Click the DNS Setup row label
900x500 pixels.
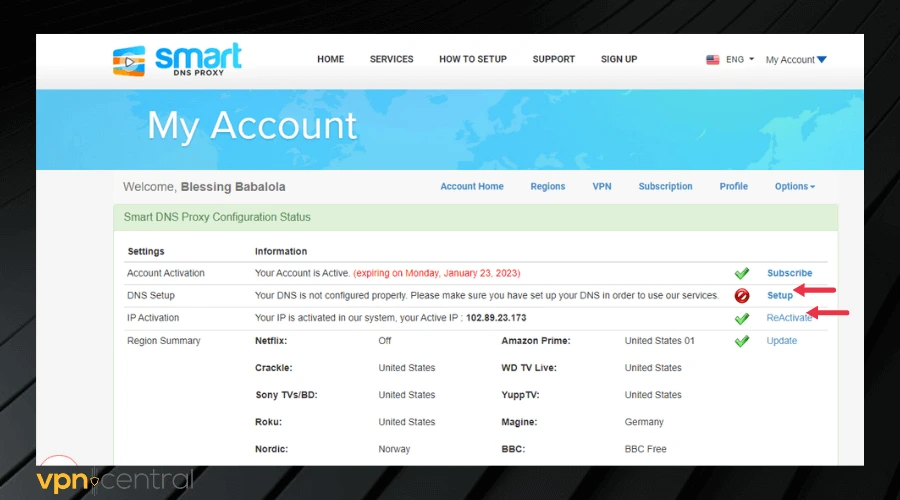coord(150,296)
